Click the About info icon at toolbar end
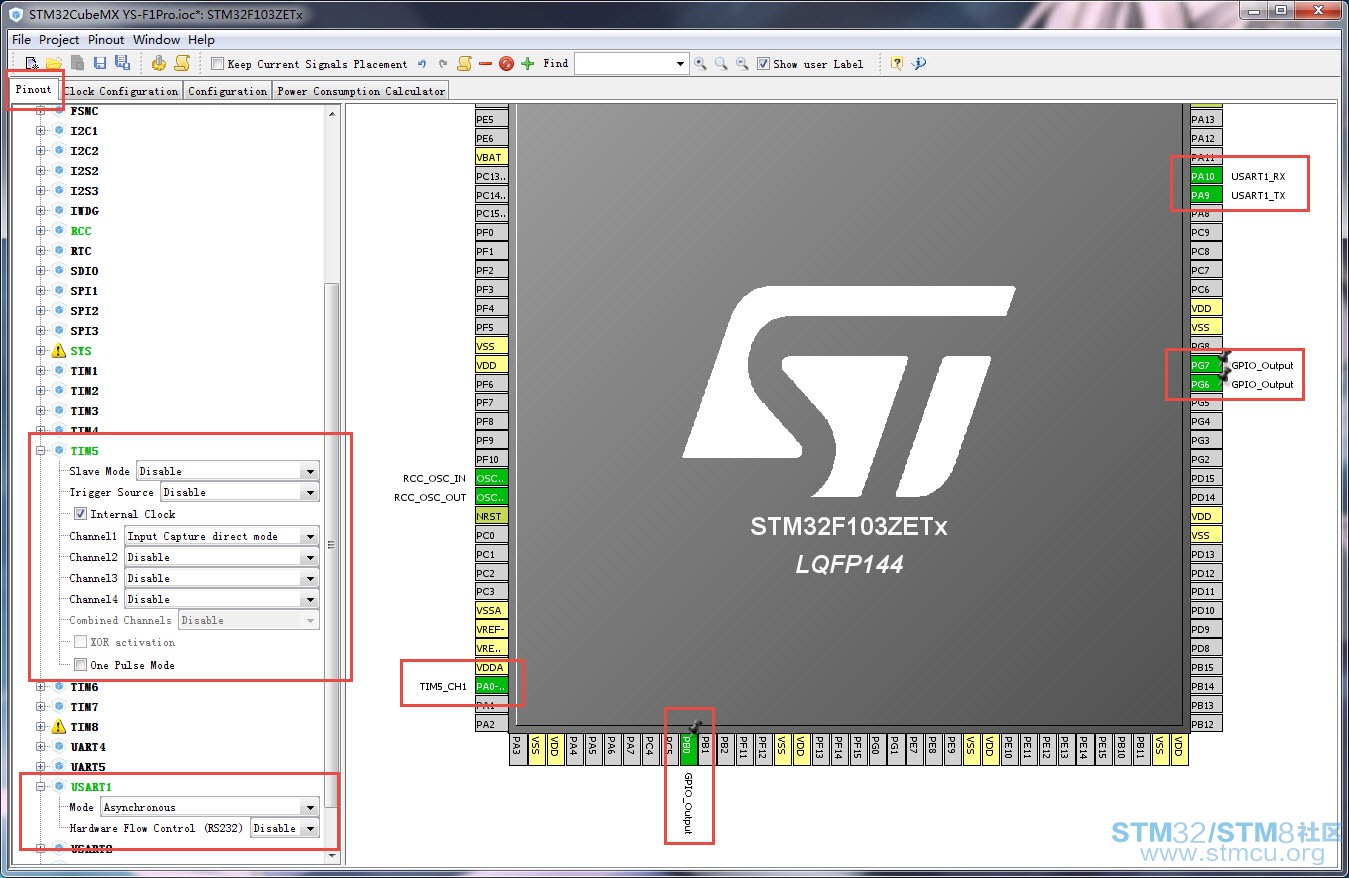This screenshot has height=878, width=1349. pyautogui.click(x=919, y=64)
